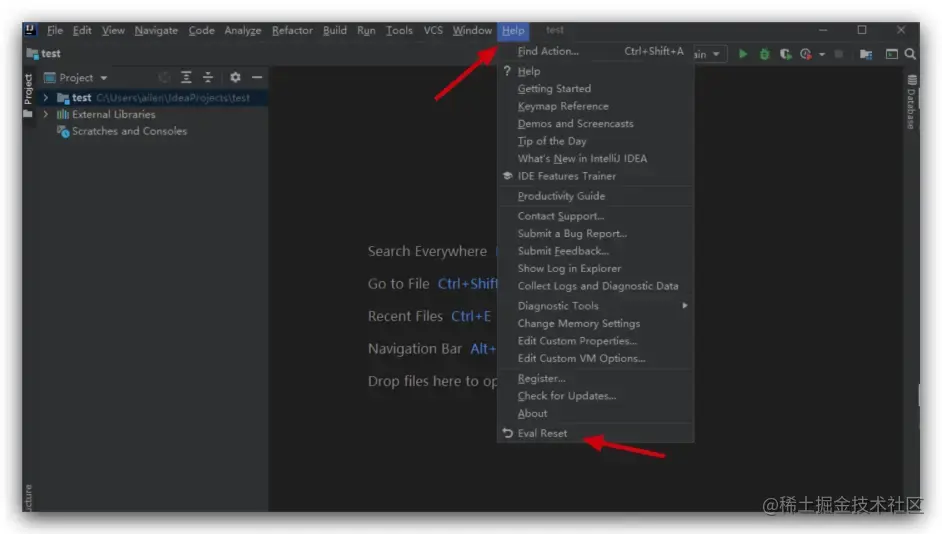
Task: Hide the Project panel with minus icon
Action: 257,77
